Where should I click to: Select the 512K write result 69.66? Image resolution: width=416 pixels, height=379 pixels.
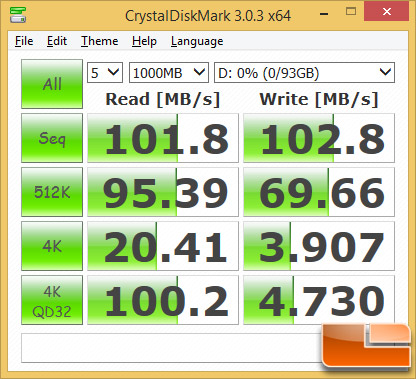319,192
